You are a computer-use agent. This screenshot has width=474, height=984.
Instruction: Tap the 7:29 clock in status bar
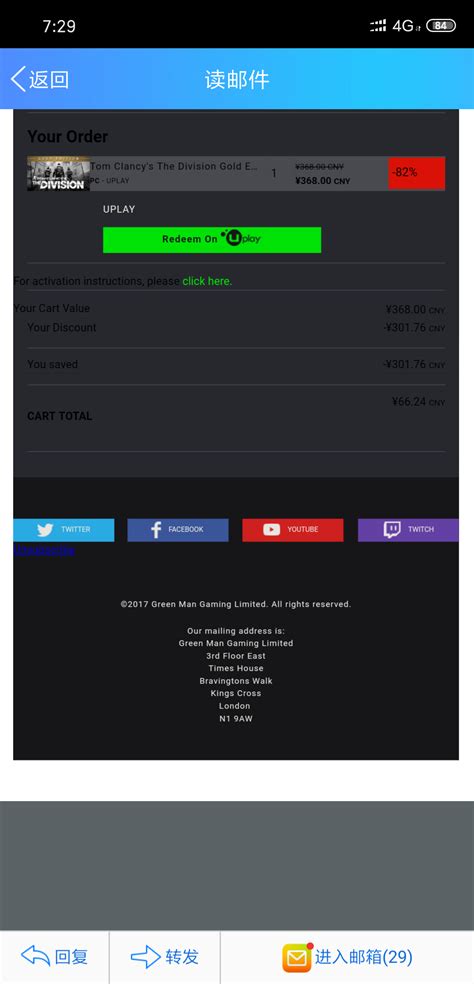[x=59, y=26]
